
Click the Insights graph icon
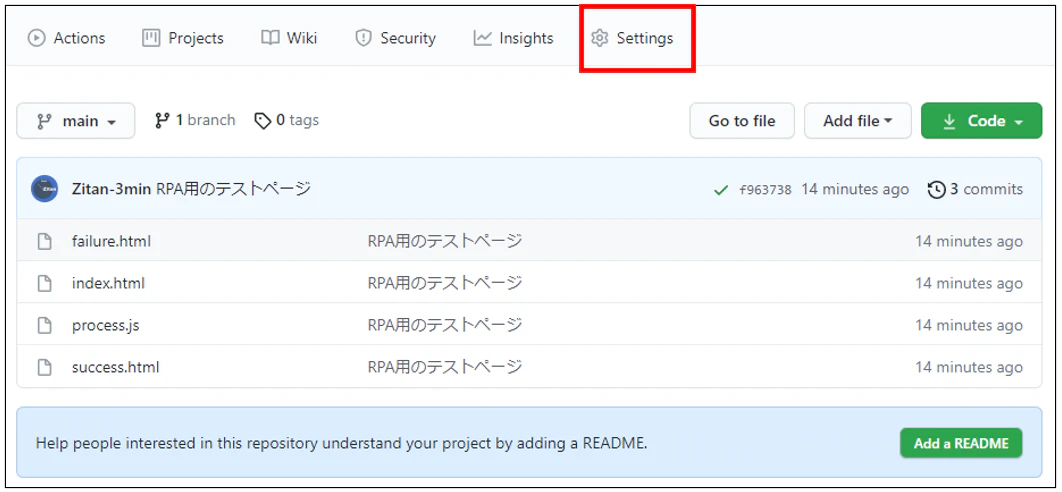point(483,38)
